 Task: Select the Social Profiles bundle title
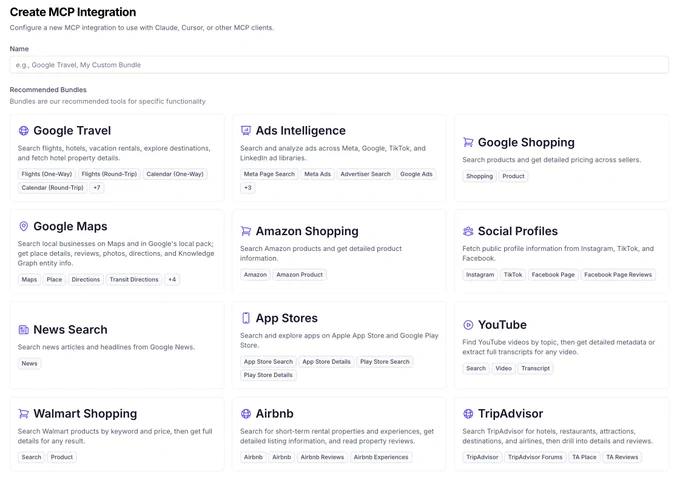(x=518, y=231)
